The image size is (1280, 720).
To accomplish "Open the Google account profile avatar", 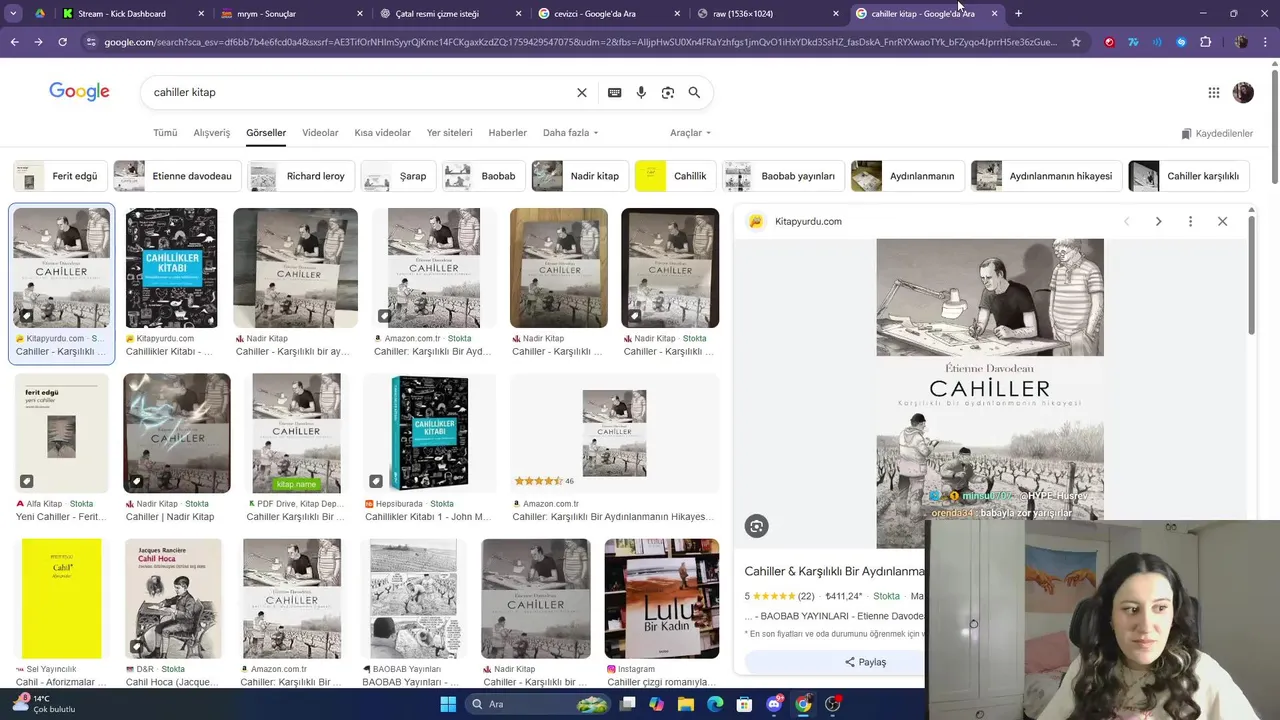I will [1243, 92].
